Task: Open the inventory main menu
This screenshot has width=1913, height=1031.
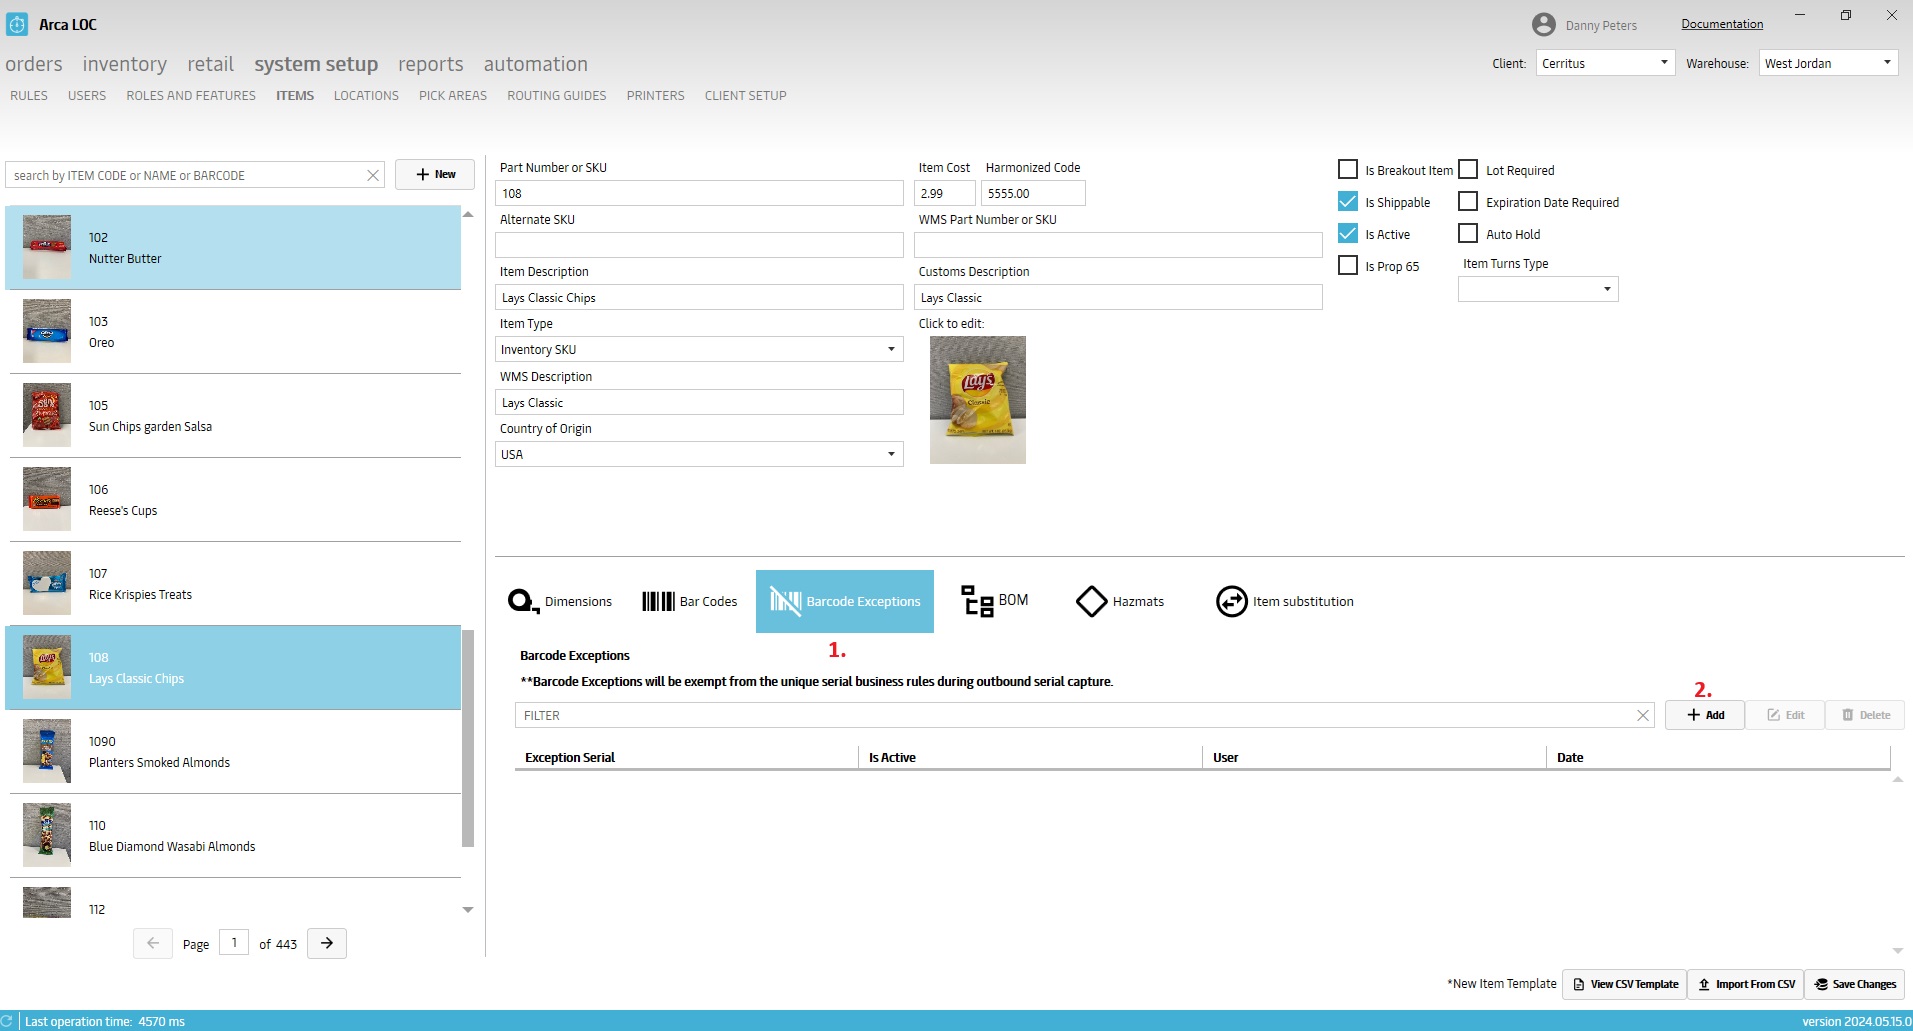Action: tap(125, 64)
